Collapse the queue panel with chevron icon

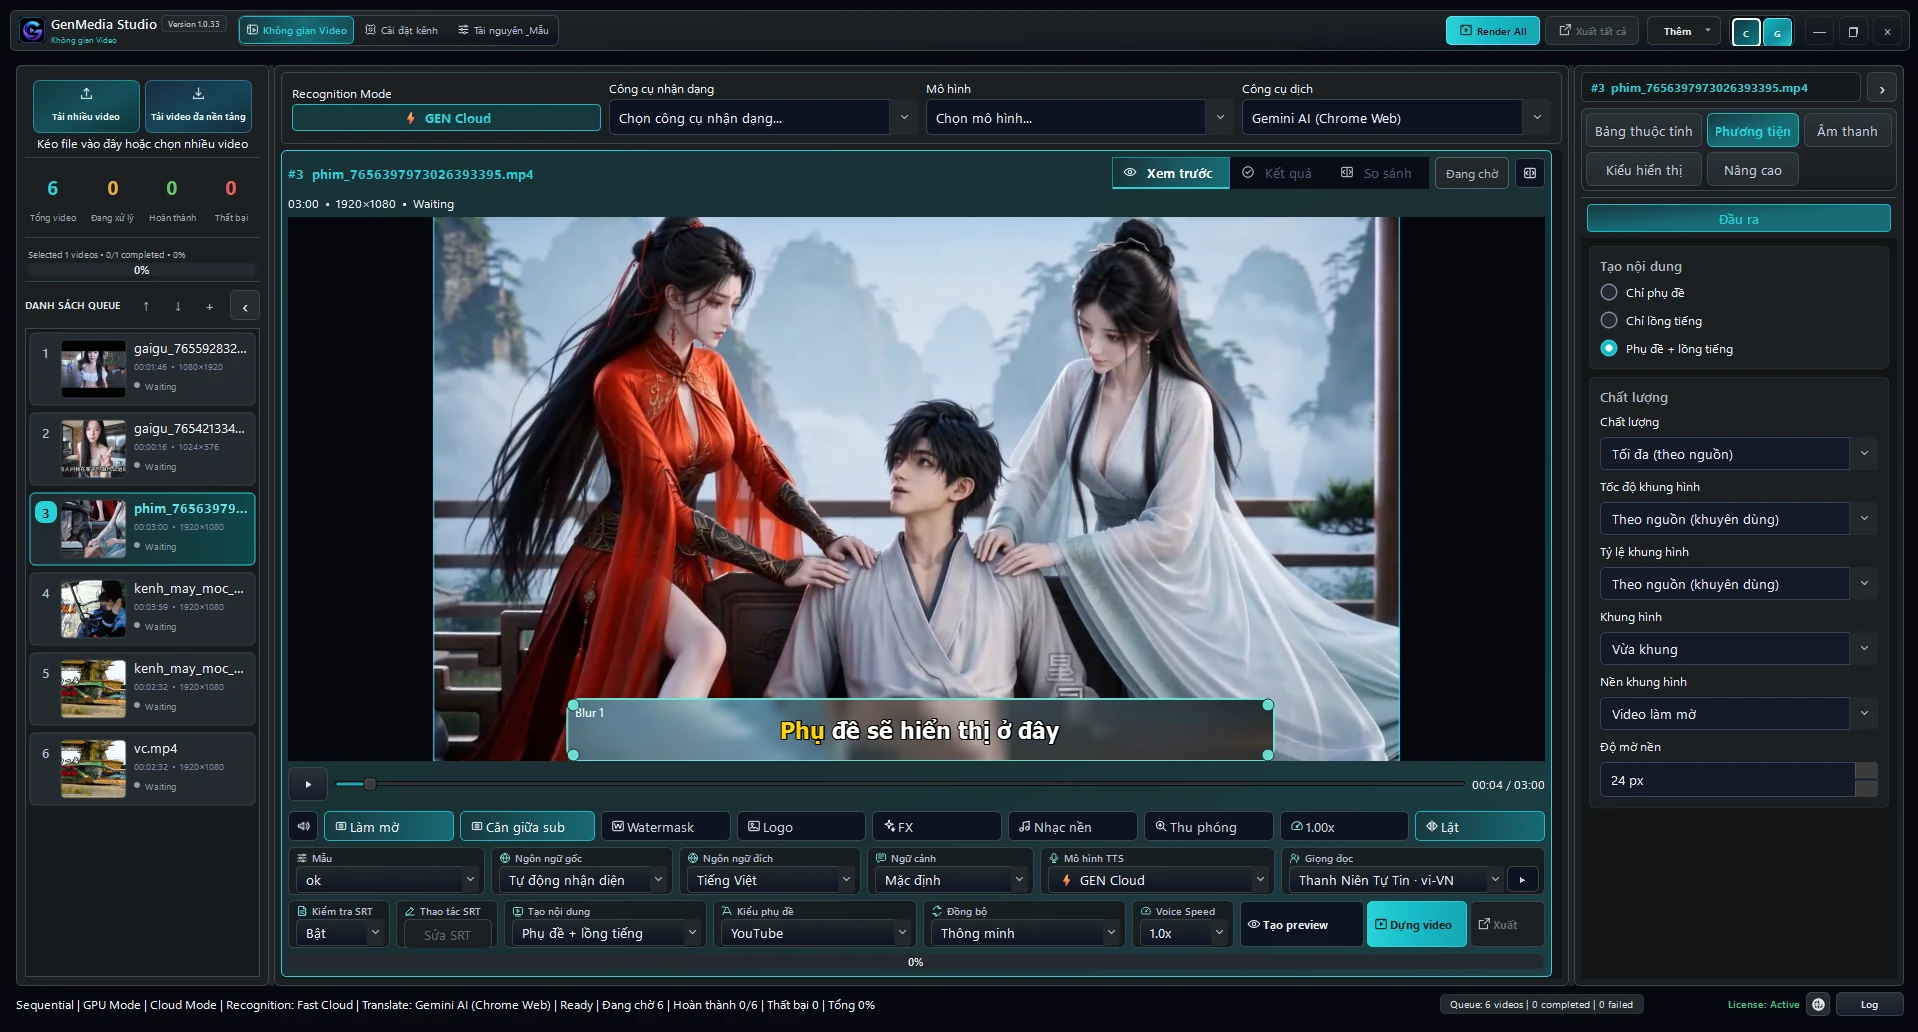coord(245,306)
